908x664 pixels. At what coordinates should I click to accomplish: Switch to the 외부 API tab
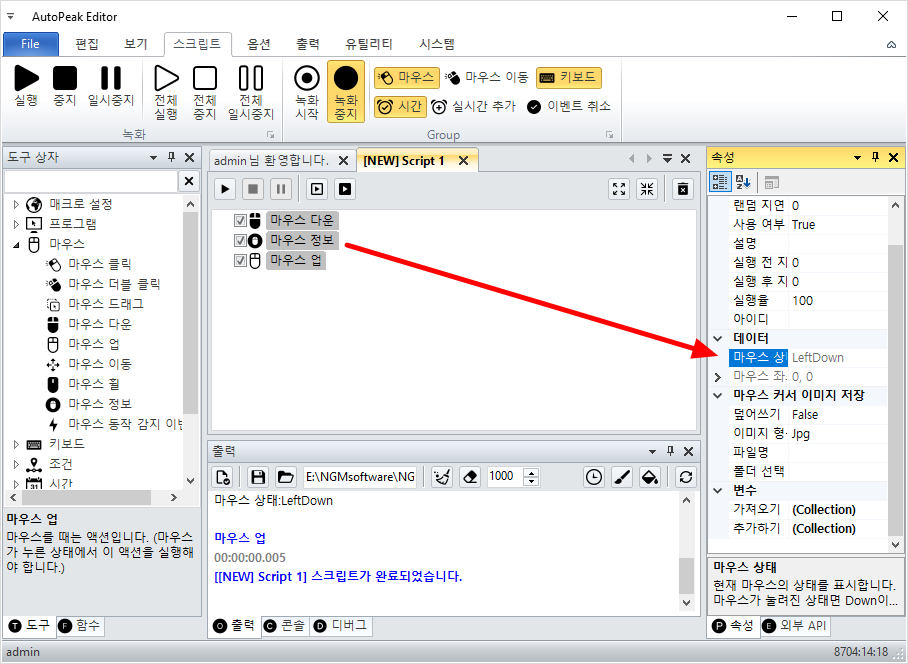click(x=794, y=625)
